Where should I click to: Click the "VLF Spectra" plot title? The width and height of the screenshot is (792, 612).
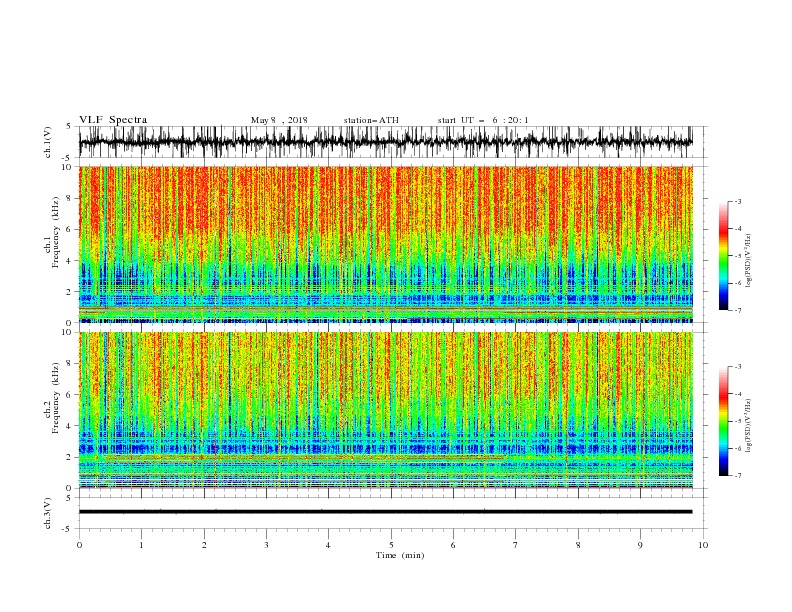coord(113,120)
